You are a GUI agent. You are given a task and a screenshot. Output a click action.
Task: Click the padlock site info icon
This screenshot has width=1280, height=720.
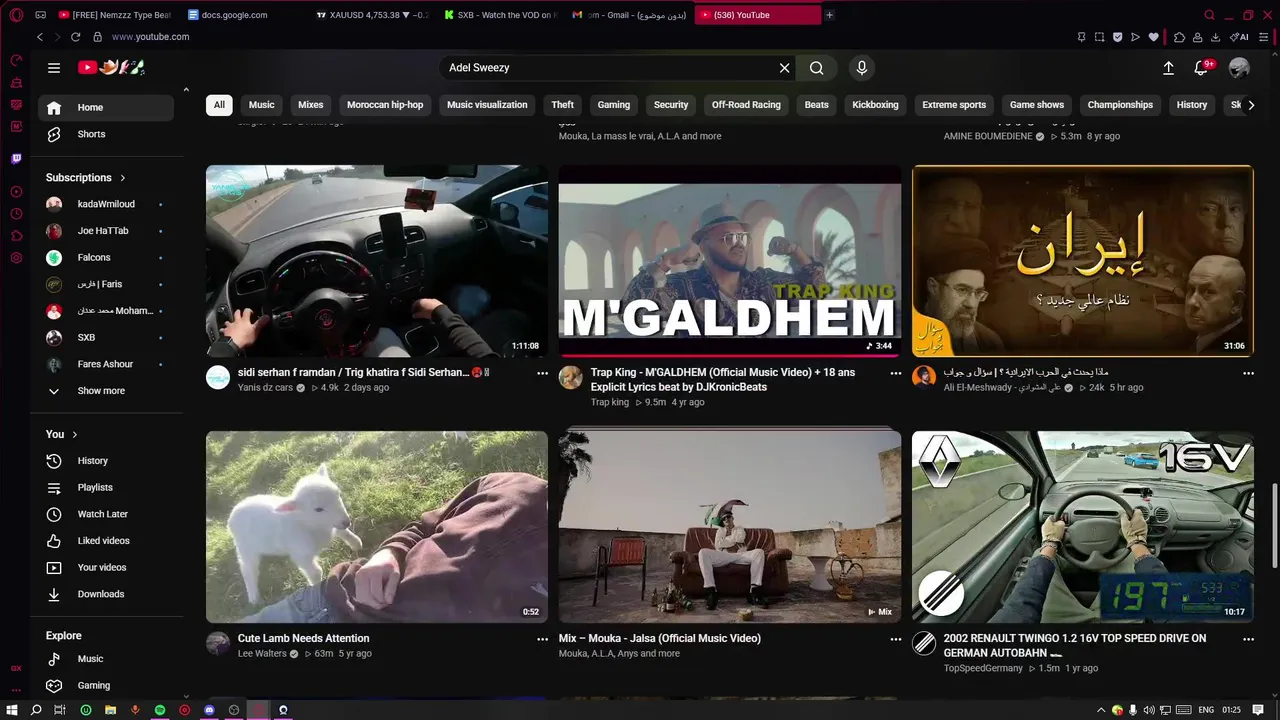tap(98, 37)
